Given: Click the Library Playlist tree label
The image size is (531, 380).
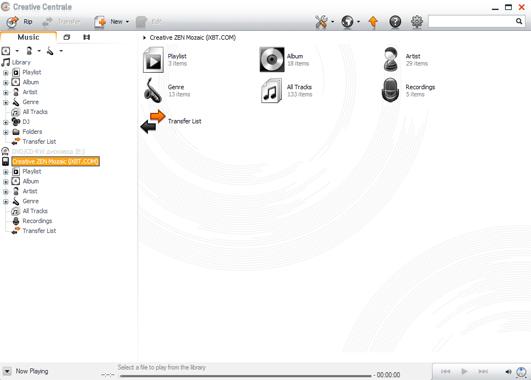Looking at the screenshot, I should click(32, 72).
